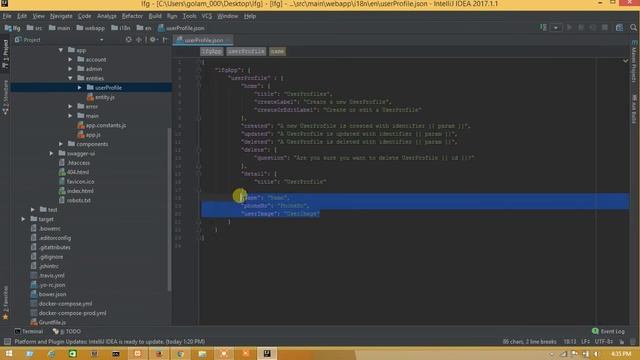
Task: Open Project Structure icon in toolbar
Action: [619, 27]
